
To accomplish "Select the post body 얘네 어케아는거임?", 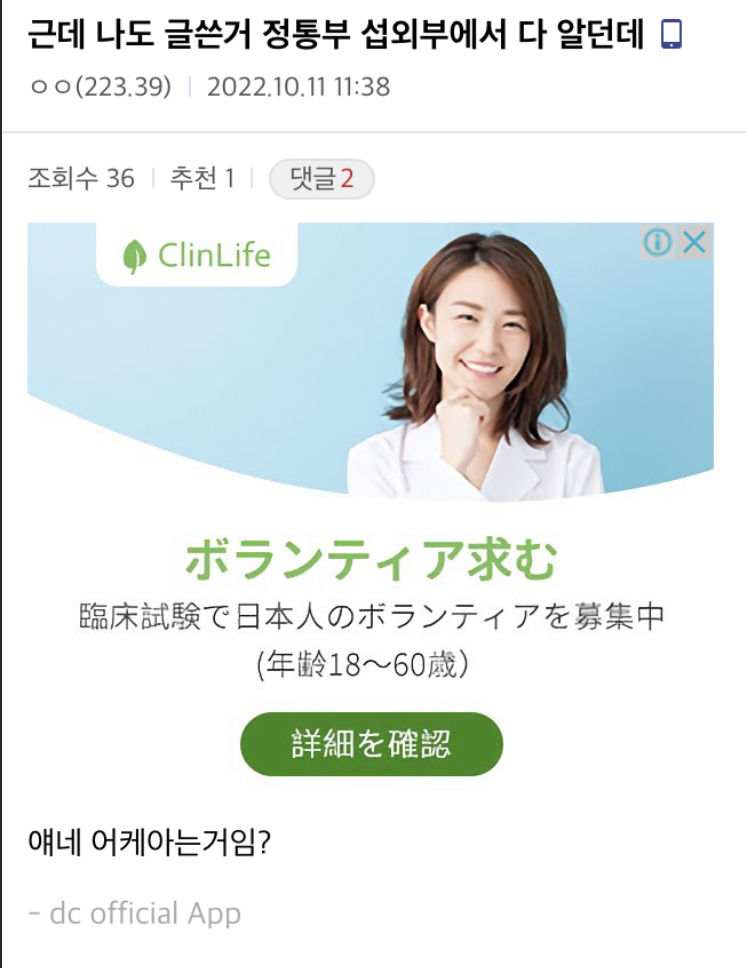I will tap(149, 841).
